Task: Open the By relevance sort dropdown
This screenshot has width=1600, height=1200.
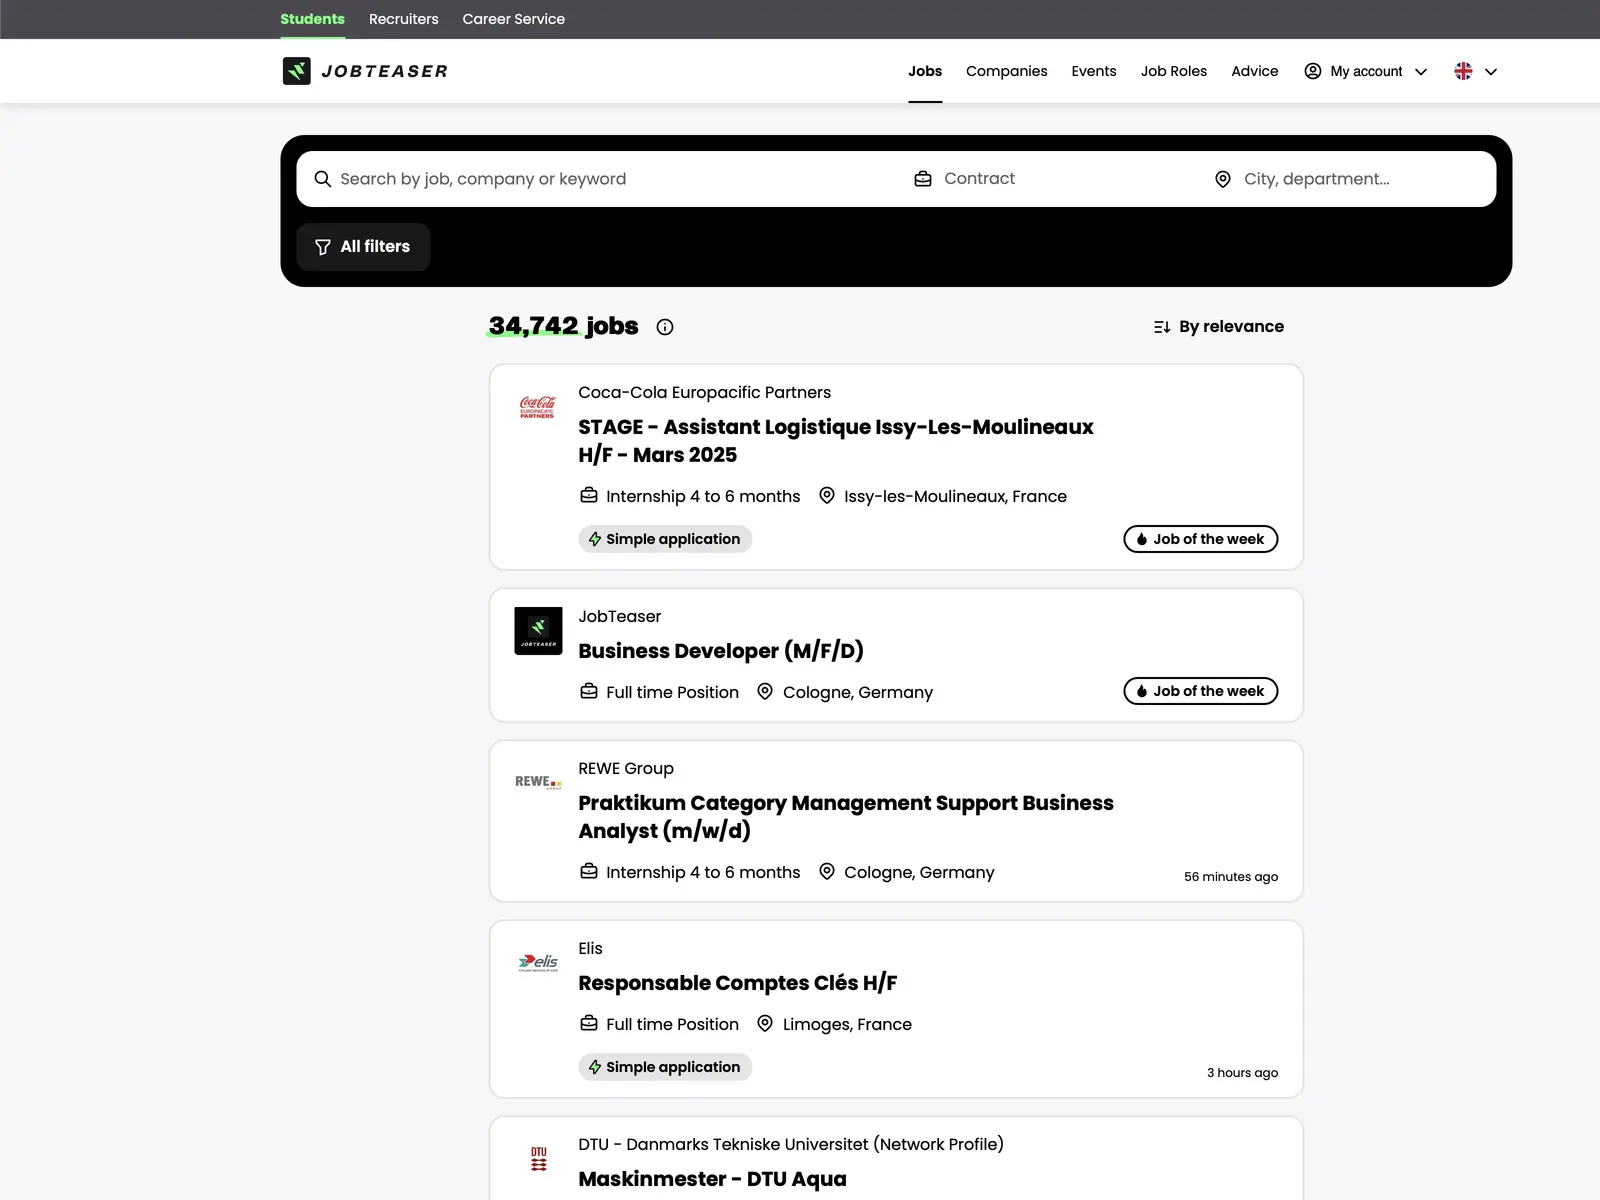Action: (1219, 327)
